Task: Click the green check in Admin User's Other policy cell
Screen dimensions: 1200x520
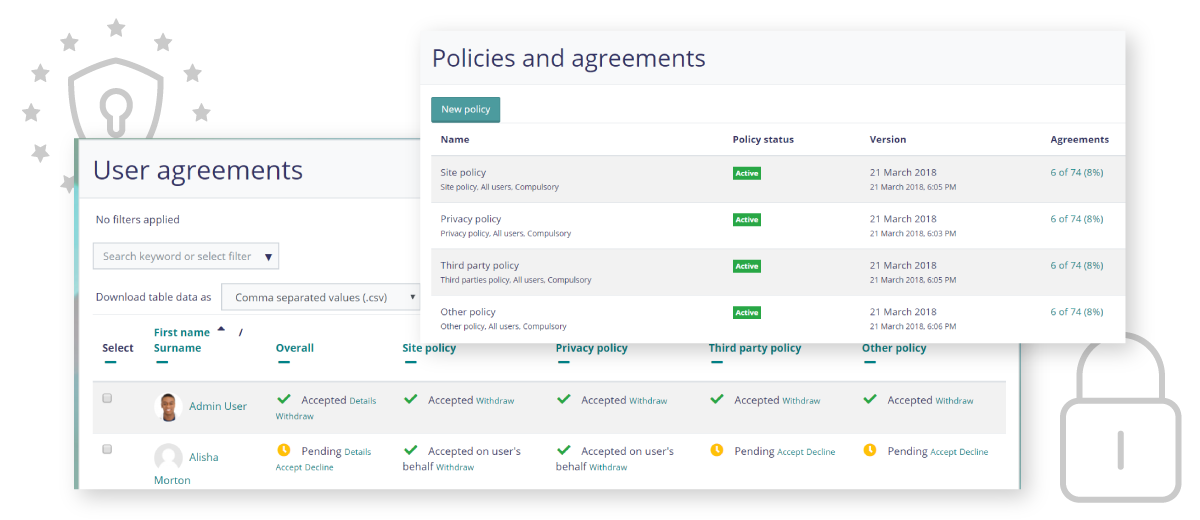Action: point(869,399)
